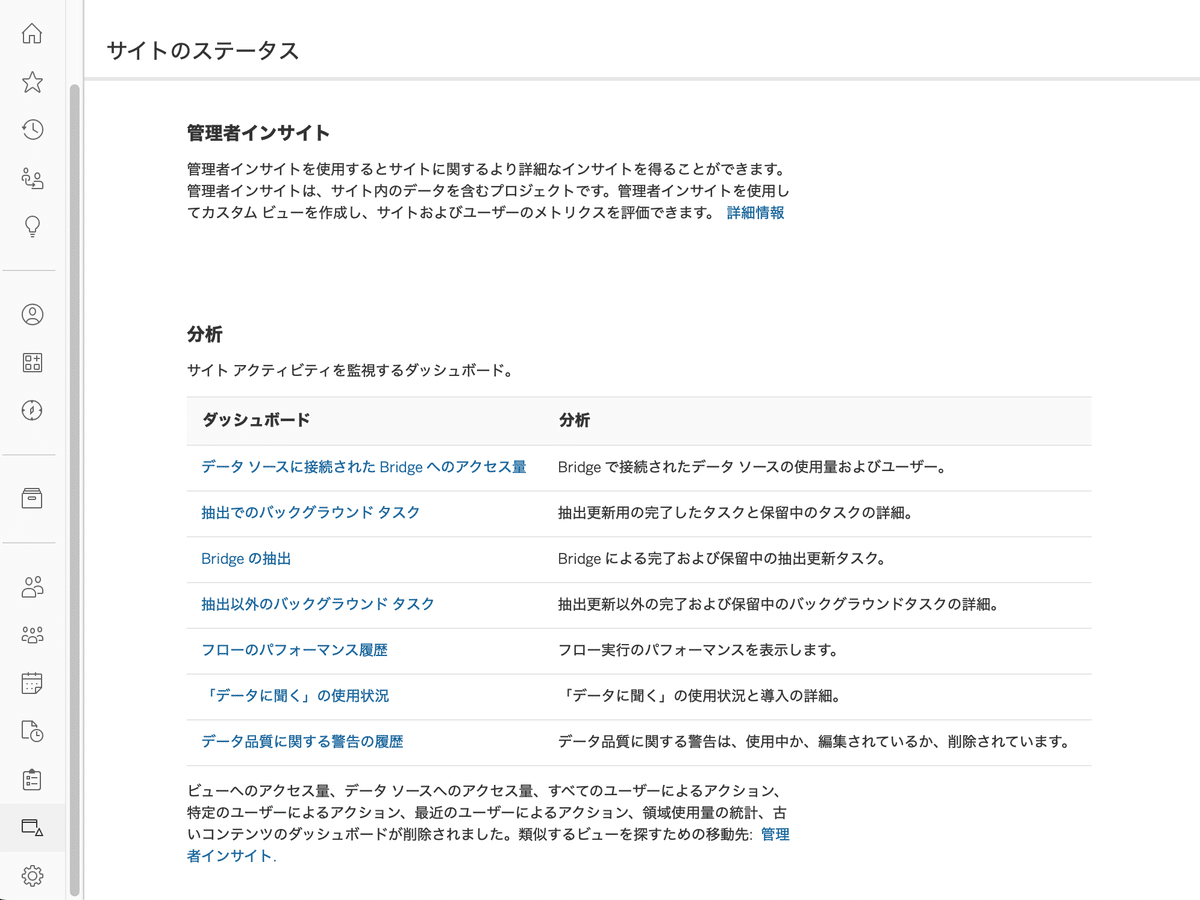Viewport: 1200px width, 900px height.
Task: Open 抽出でのバックグラウンド タスク dashboard link
Action: 310,513
